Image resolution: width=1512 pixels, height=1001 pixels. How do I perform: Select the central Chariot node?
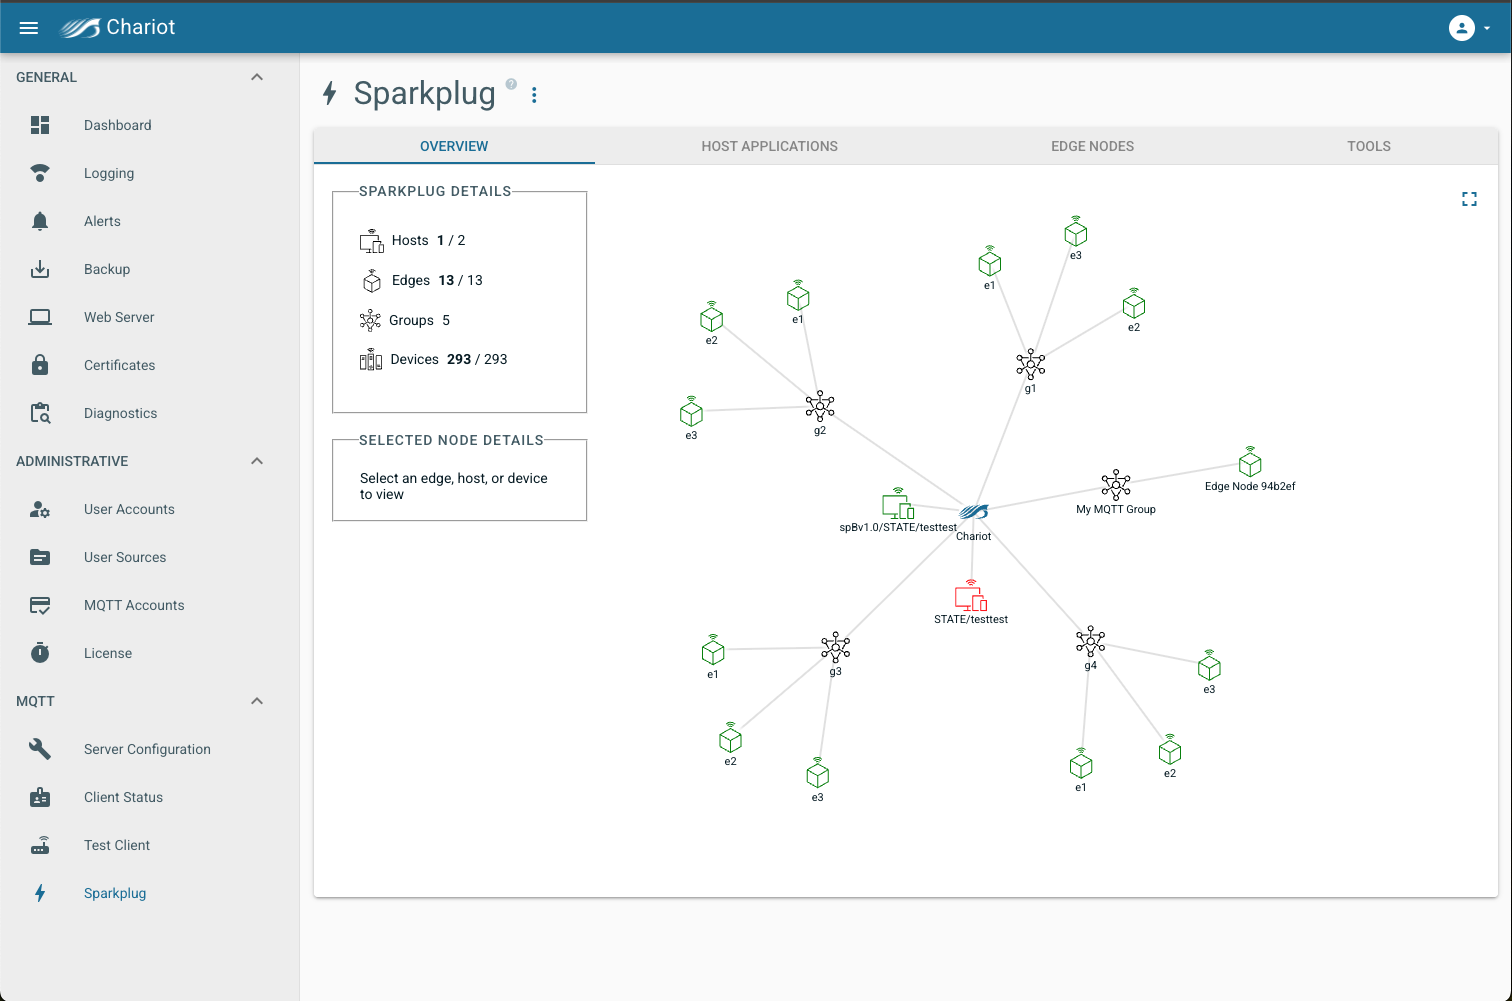click(x=974, y=512)
